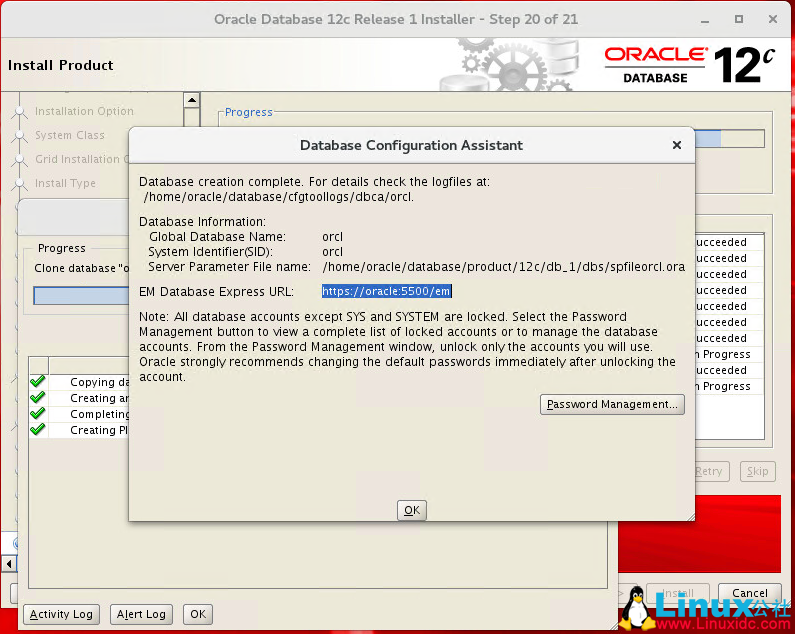Minimize the Oracle installer window
The width and height of the screenshot is (795, 634).
click(705, 20)
